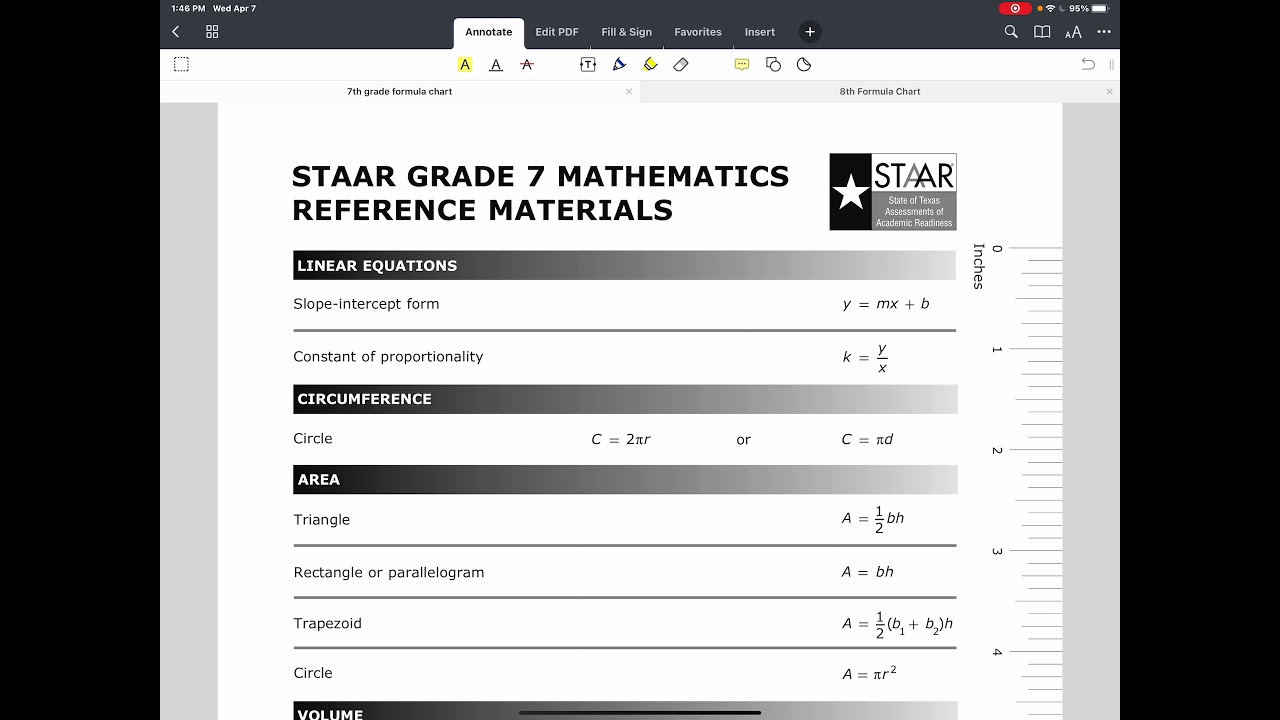Switch to 8th Formula Chart document
The image size is (1280, 720).
coord(880,91)
